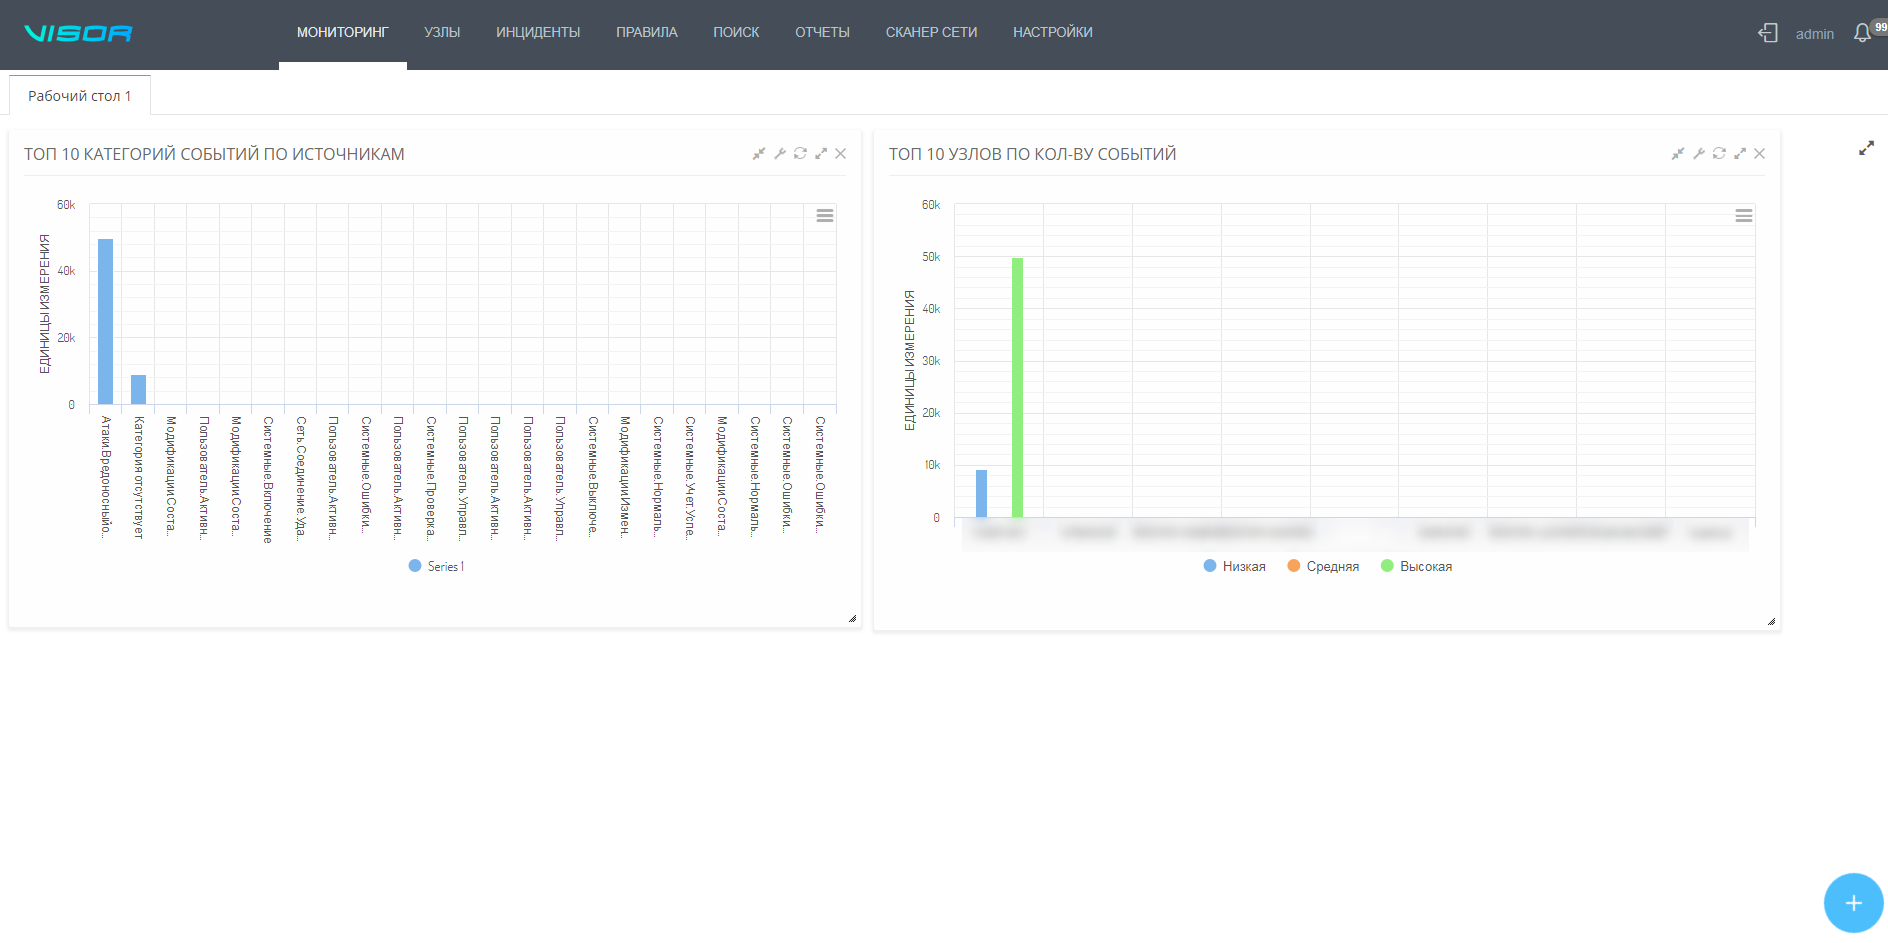Toggle Series 1 legend color marker
This screenshot has width=1888, height=943.
[415, 566]
